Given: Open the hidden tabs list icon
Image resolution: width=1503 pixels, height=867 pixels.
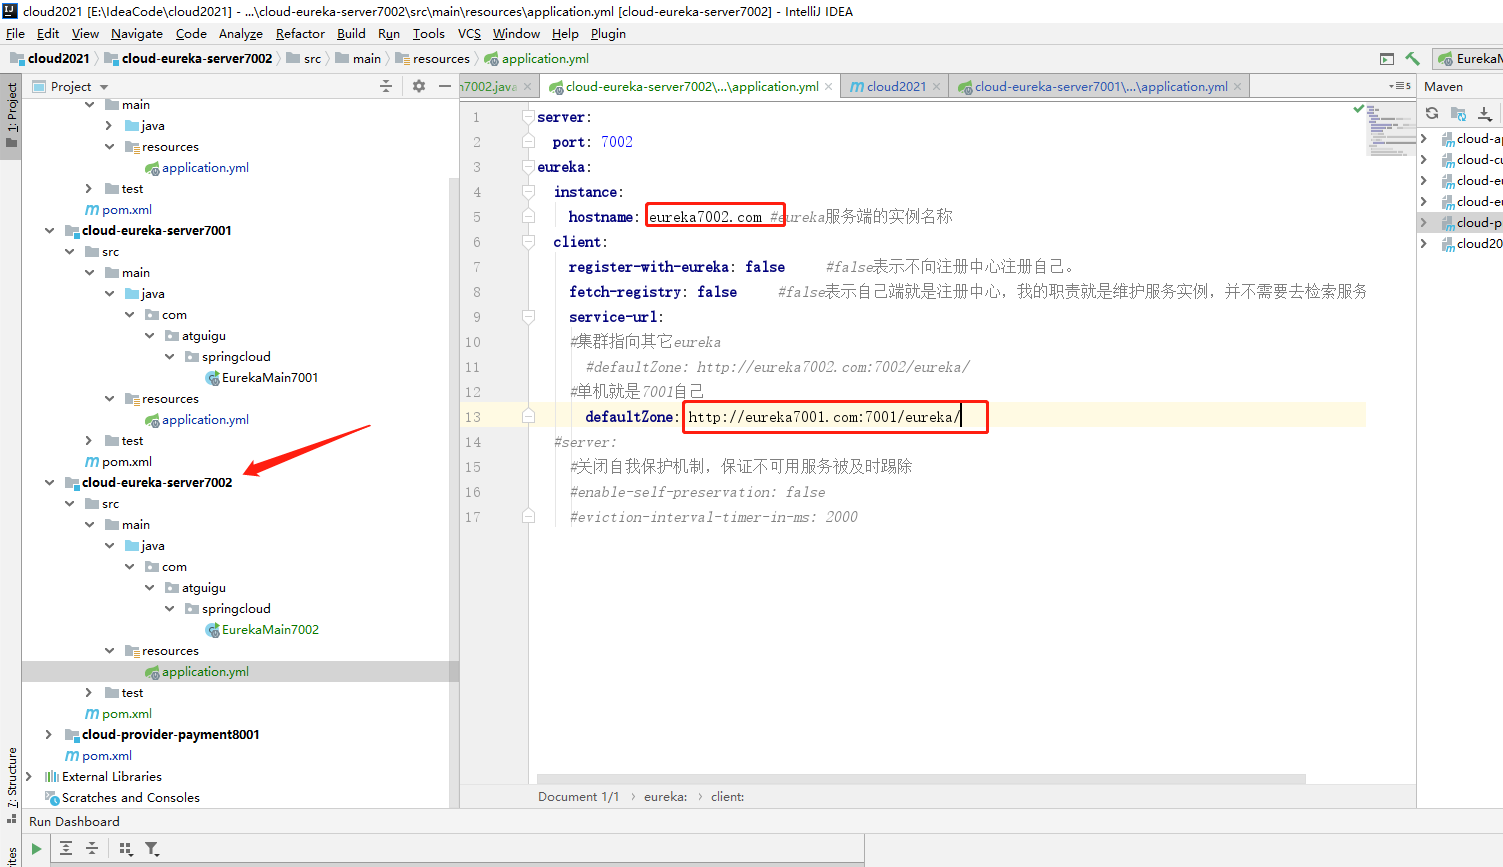Looking at the screenshot, I should coord(1400,87).
